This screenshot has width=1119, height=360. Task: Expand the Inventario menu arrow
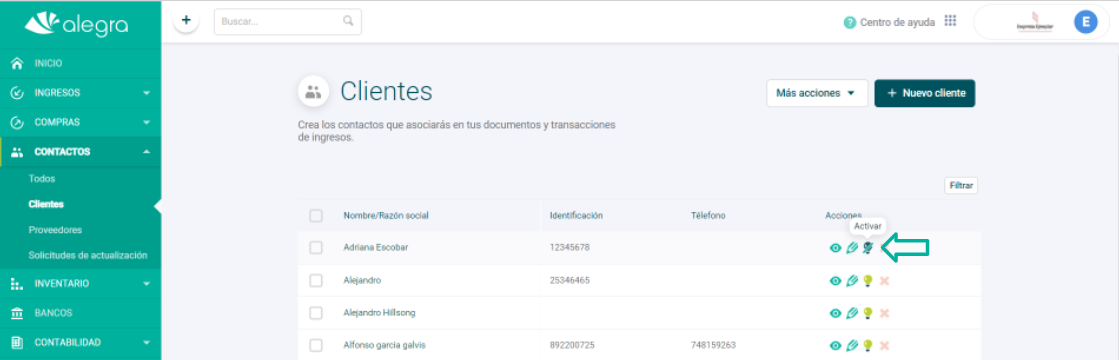click(146, 284)
